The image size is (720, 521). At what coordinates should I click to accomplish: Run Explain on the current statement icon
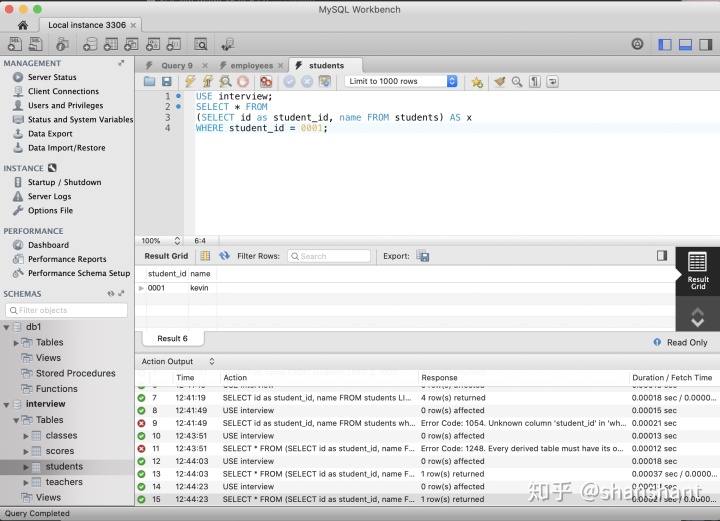225,82
